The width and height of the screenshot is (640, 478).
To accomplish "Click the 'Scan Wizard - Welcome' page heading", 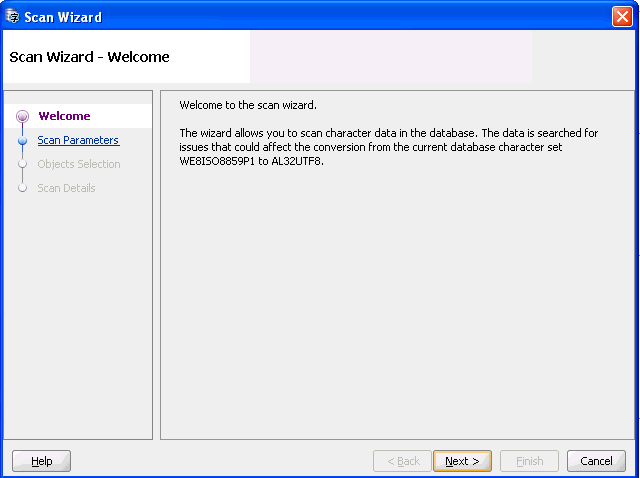I will point(89,57).
